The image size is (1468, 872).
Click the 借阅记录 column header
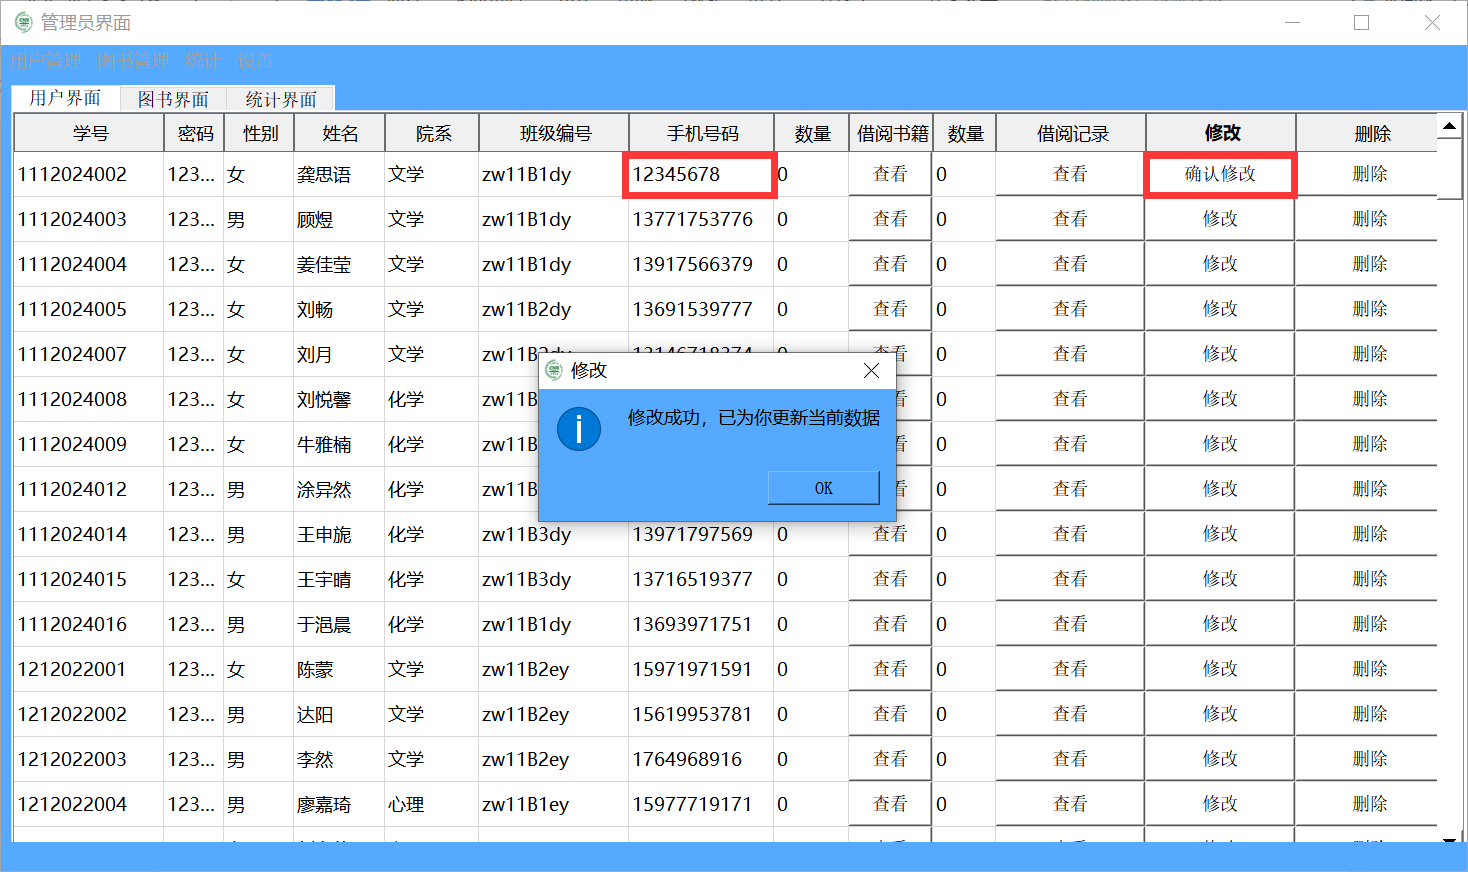coord(1072,133)
